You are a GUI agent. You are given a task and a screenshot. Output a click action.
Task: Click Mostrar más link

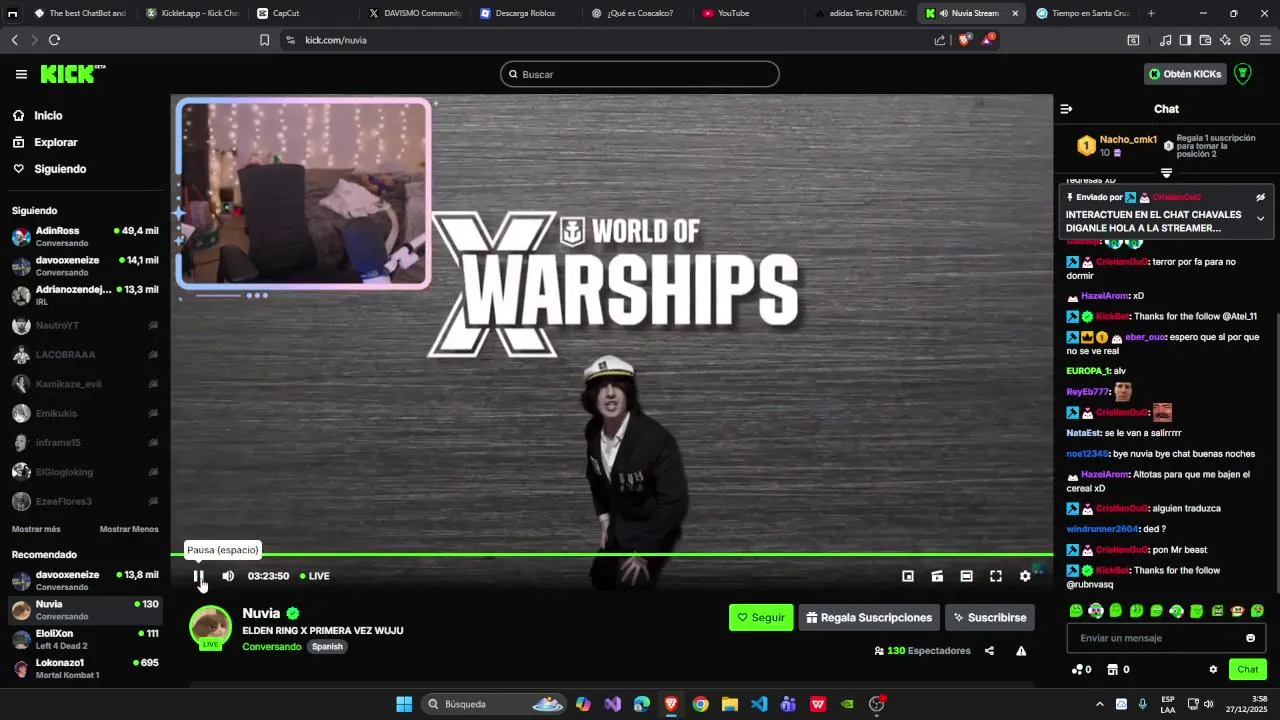coord(36,529)
